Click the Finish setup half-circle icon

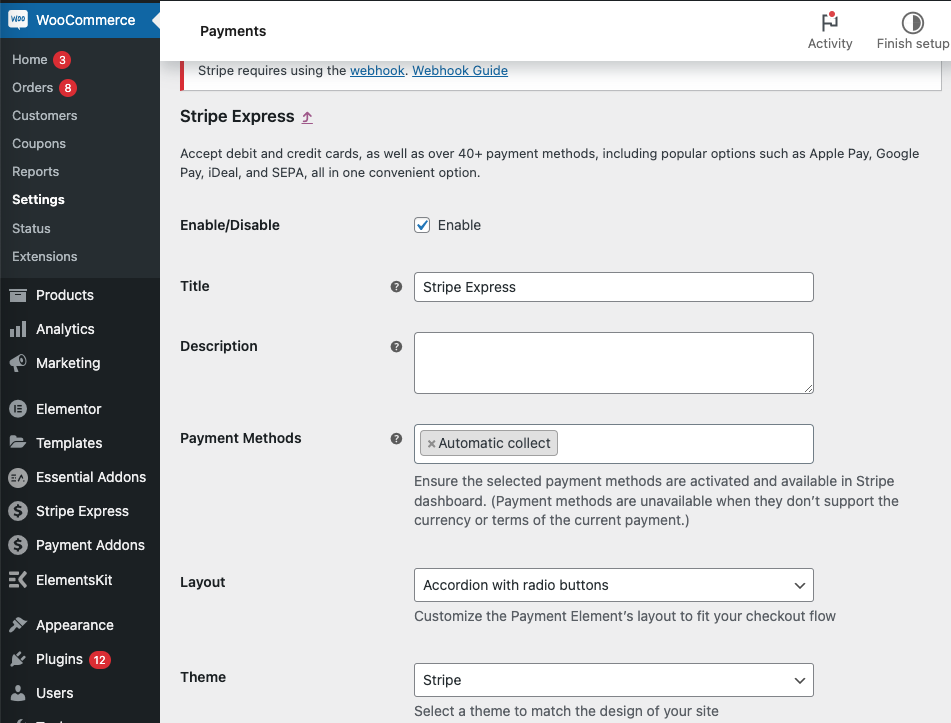(x=912, y=22)
